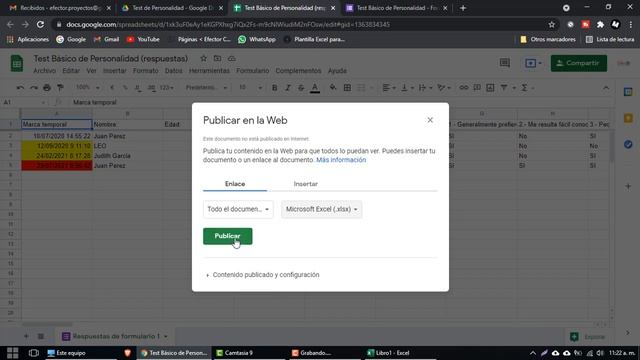Click the Borders toolbar icon

coord(347,88)
